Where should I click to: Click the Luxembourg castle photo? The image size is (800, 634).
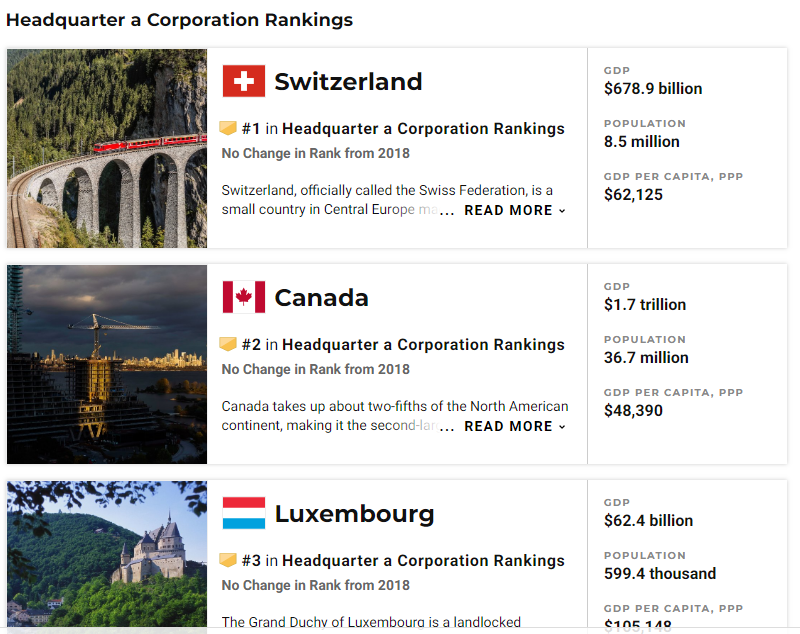tap(107, 555)
